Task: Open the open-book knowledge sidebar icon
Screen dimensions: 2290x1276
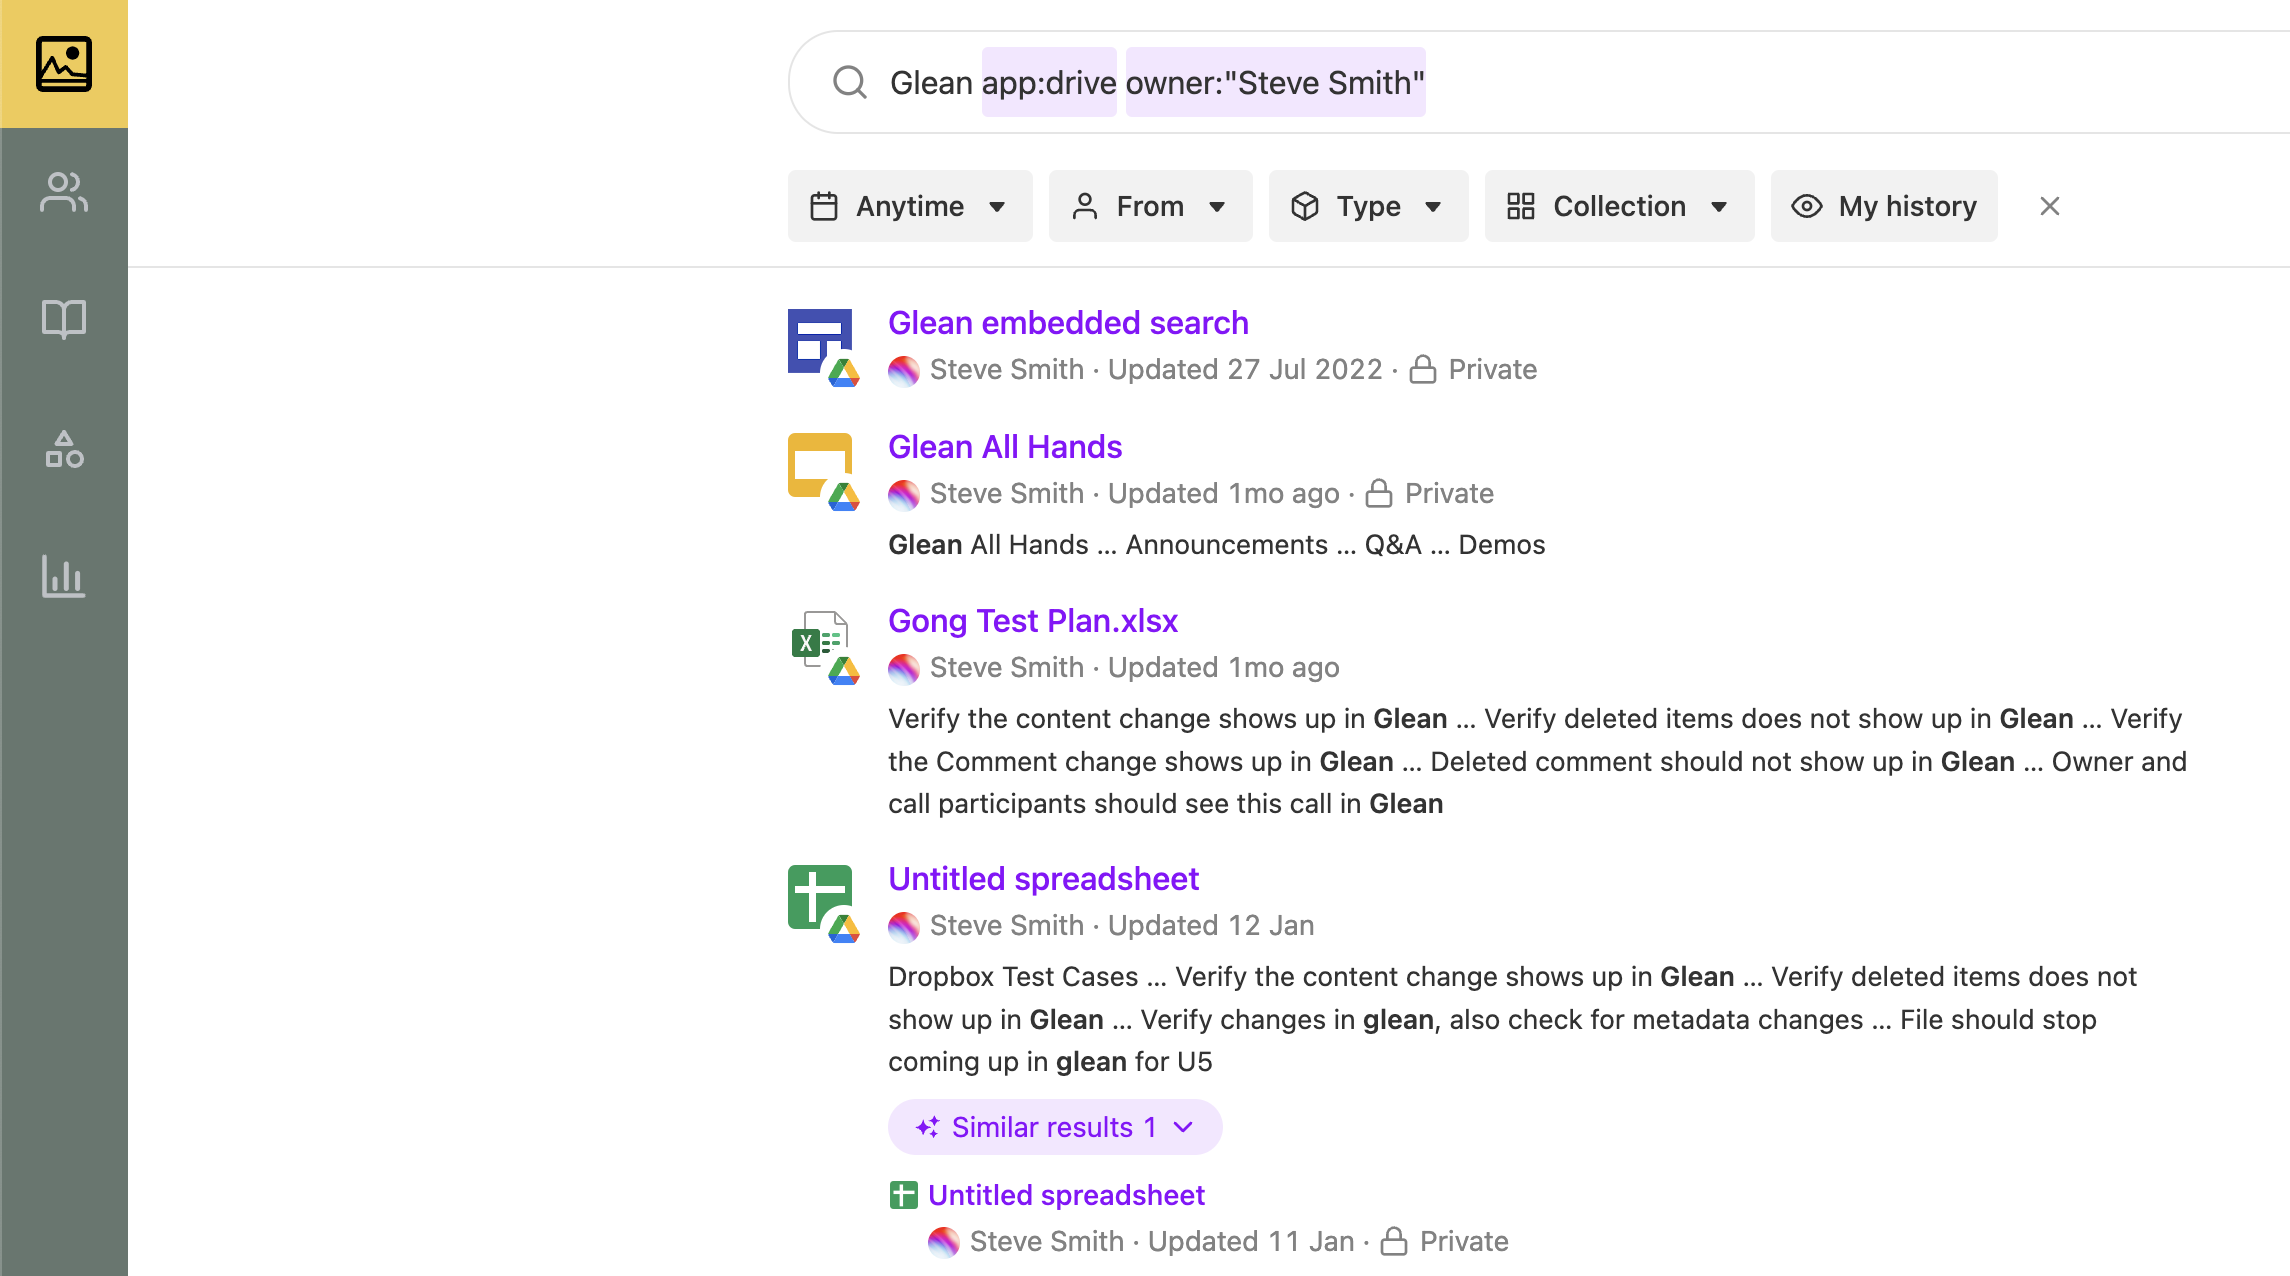Action: point(64,319)
